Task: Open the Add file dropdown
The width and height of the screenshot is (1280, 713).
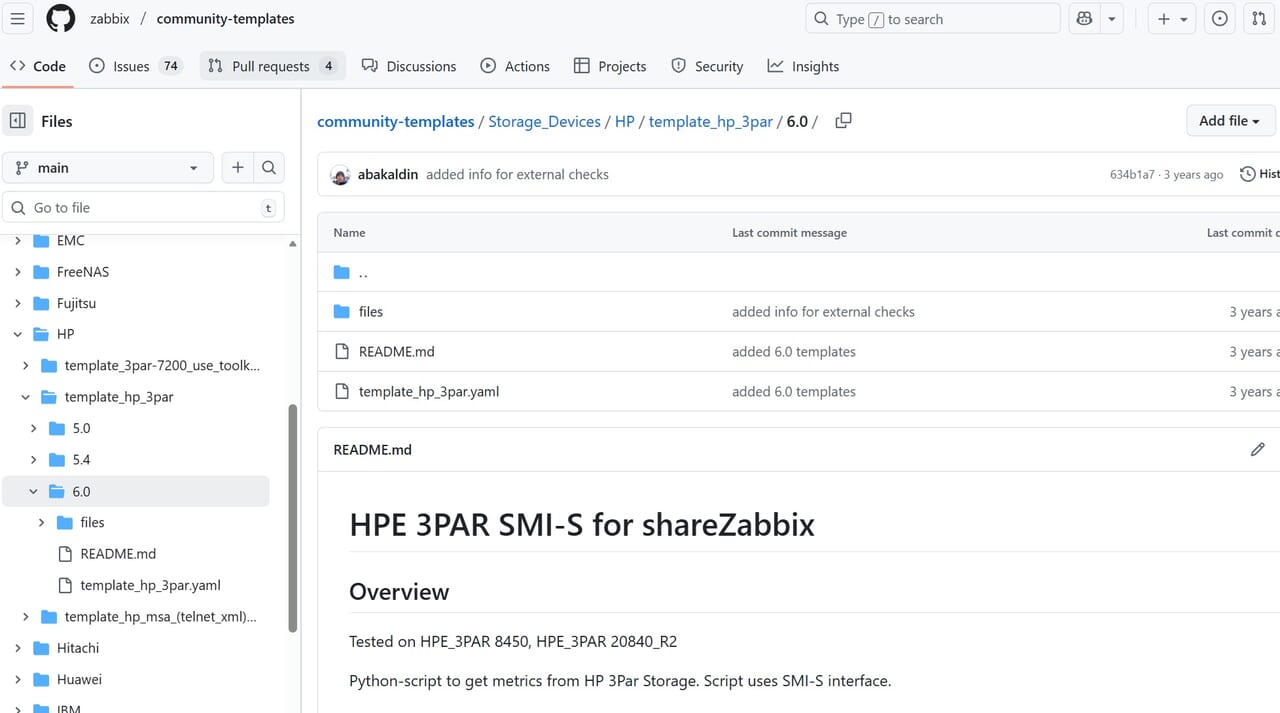Action: pos(1229,121)
